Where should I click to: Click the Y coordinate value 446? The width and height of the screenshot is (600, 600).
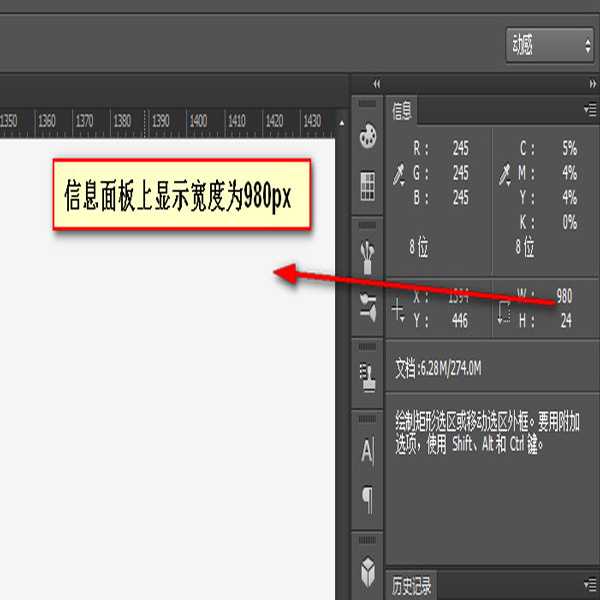coord(460,321)
